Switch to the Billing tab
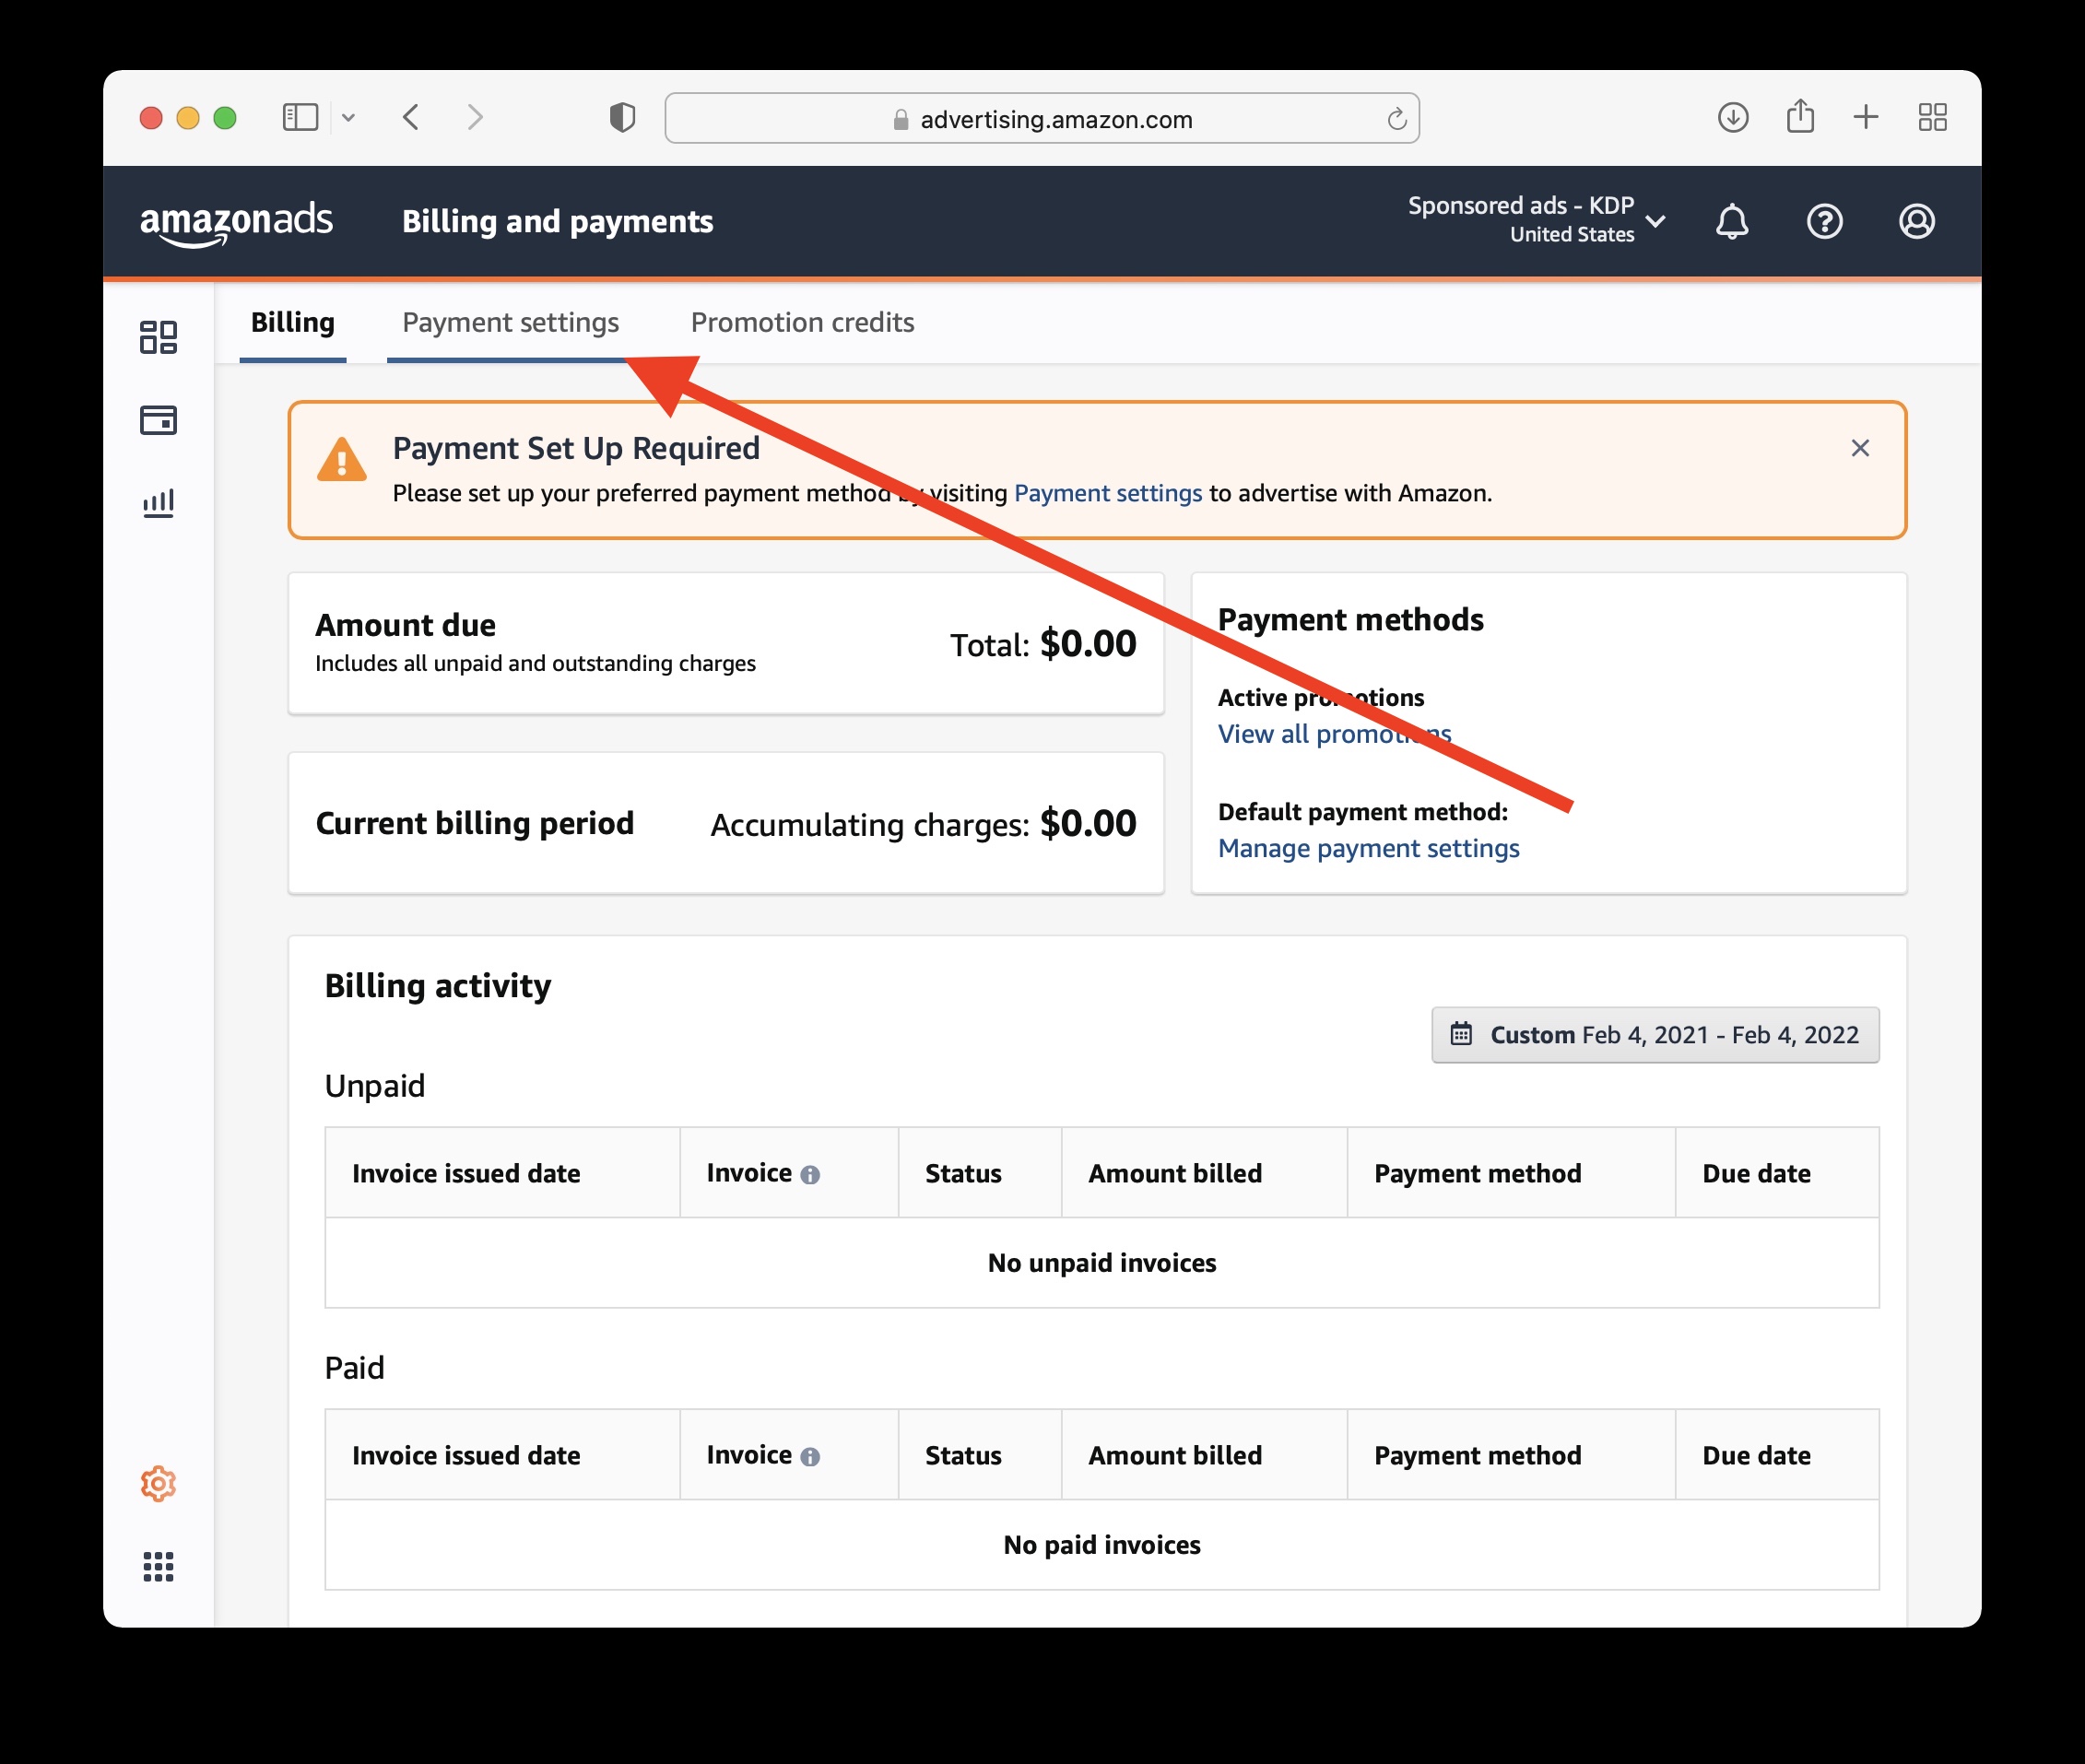Image resolution: width=2085 pixels, height=1764 pixels. point(292,323)
